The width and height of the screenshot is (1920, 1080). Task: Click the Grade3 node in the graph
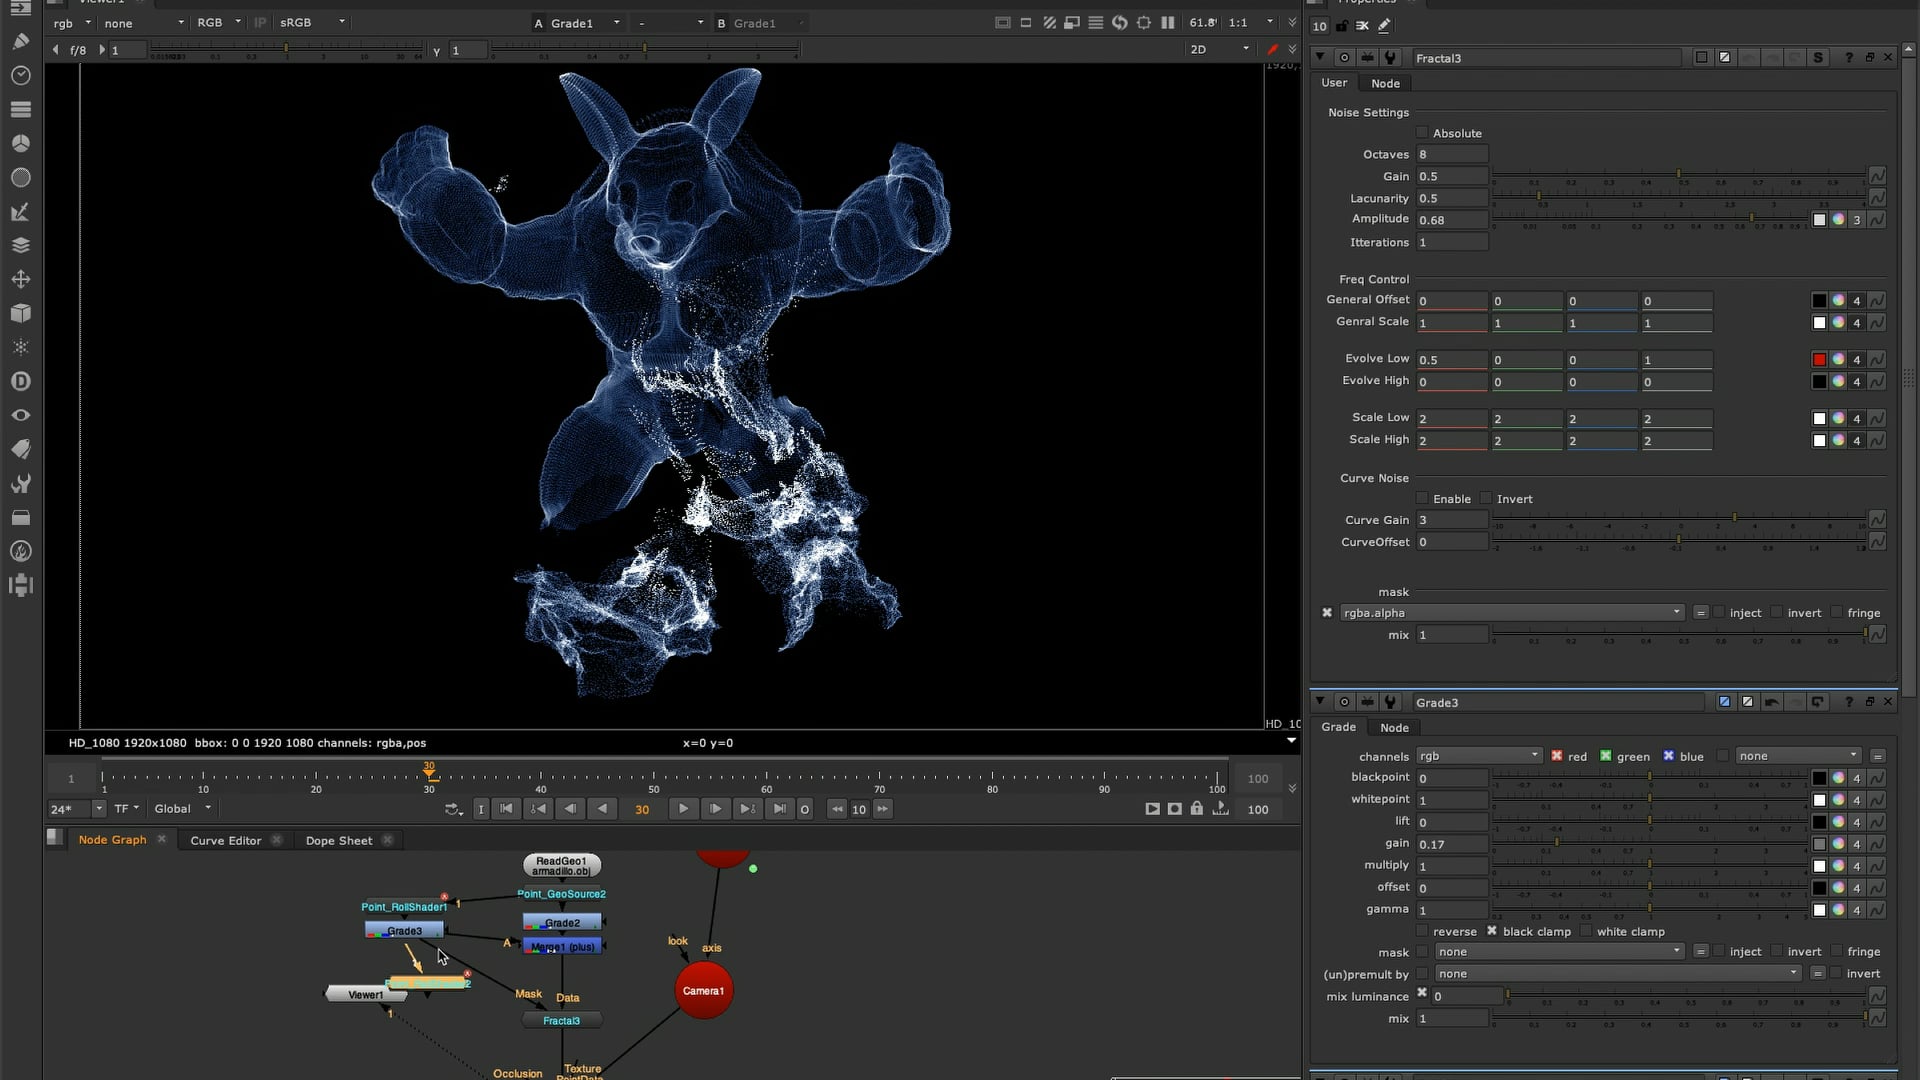(x=404, y=931)
